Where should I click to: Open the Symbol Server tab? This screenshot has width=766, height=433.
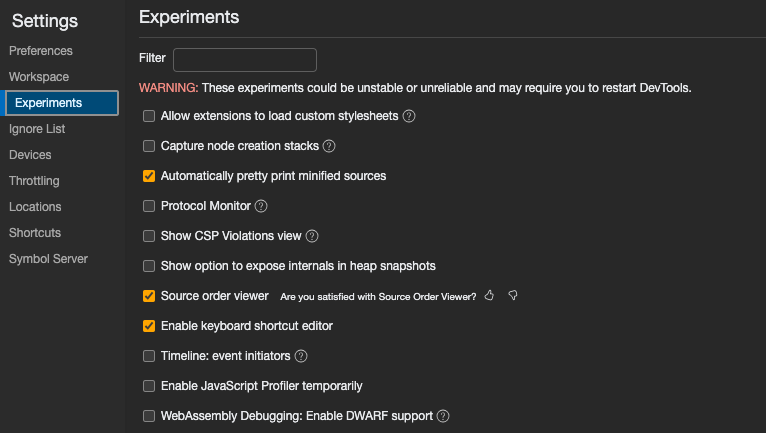tap(48, 259)
